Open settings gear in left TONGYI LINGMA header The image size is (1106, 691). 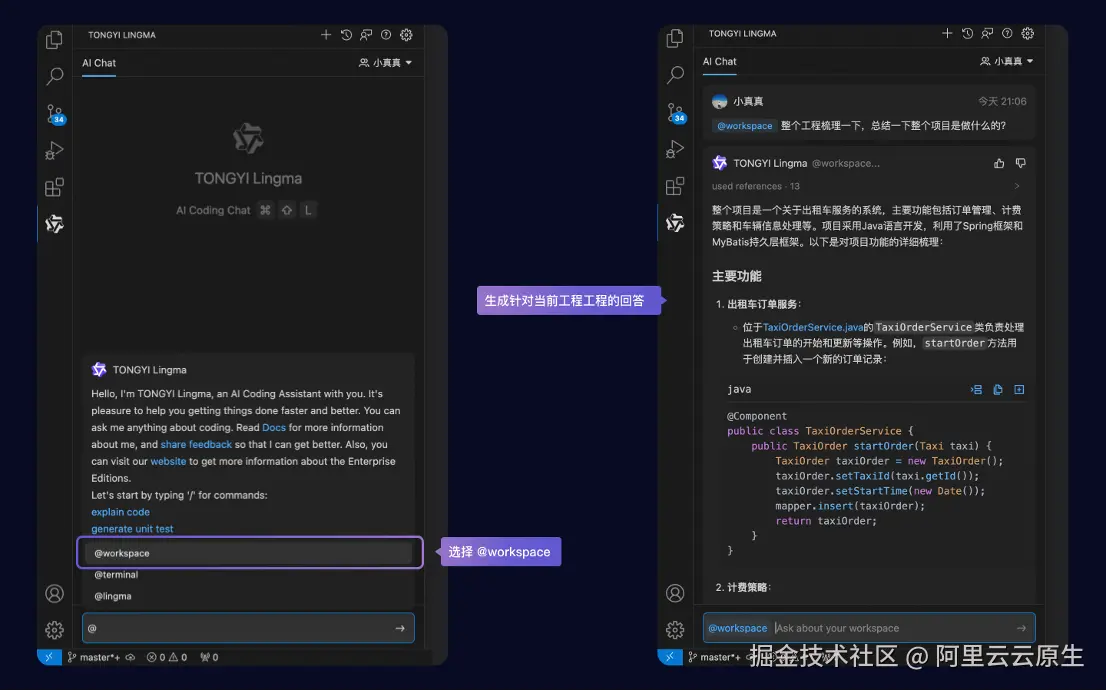pos(406,35)
